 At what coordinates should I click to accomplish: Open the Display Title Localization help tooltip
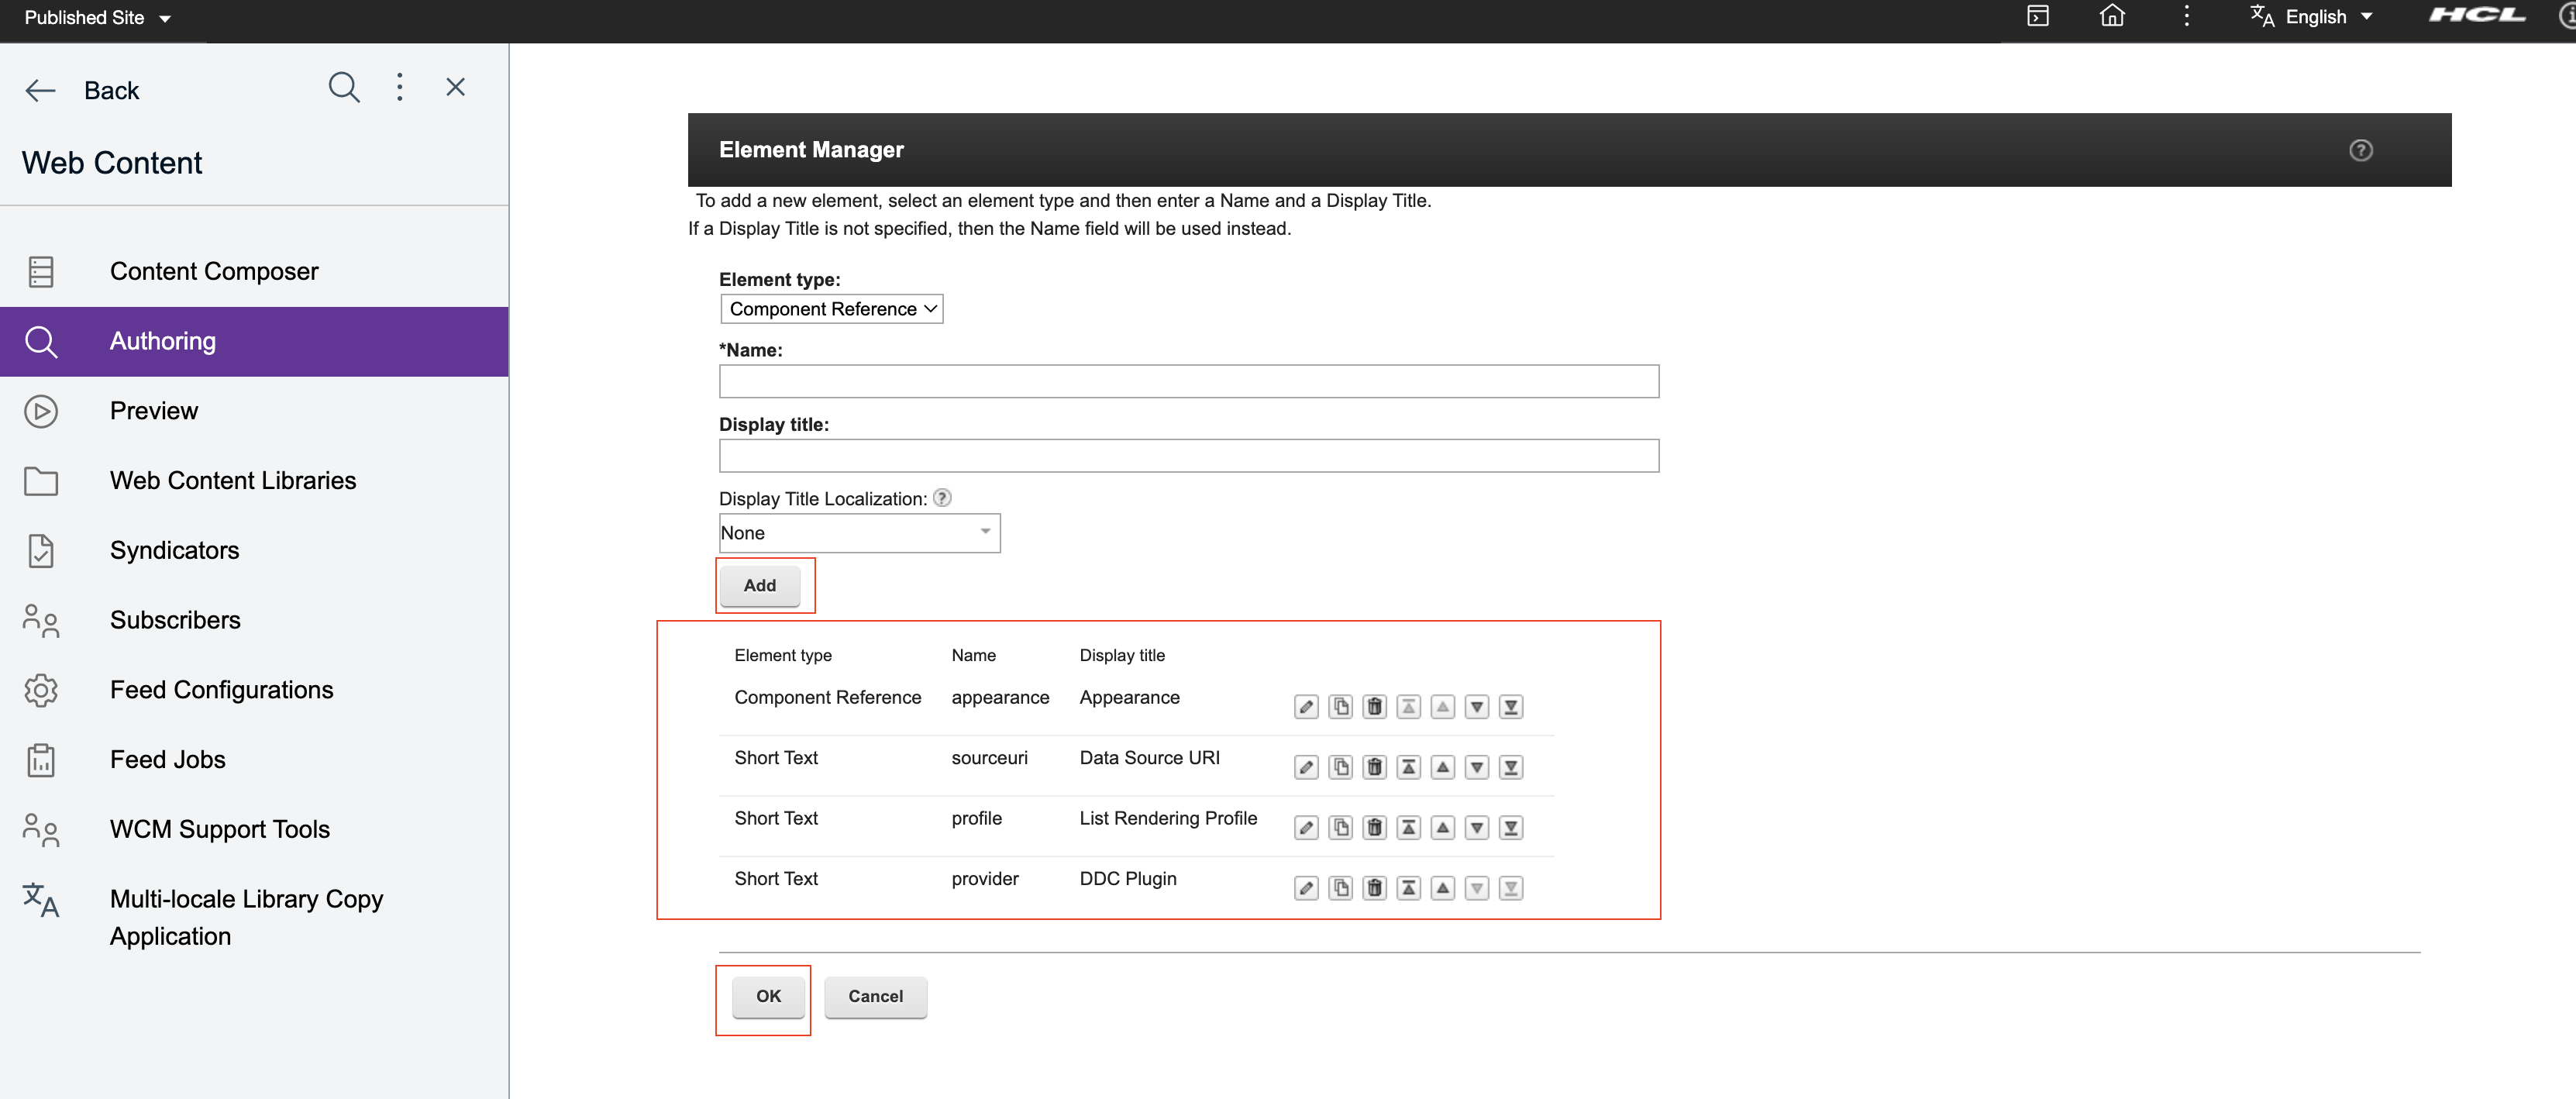[x=942, y=498]
